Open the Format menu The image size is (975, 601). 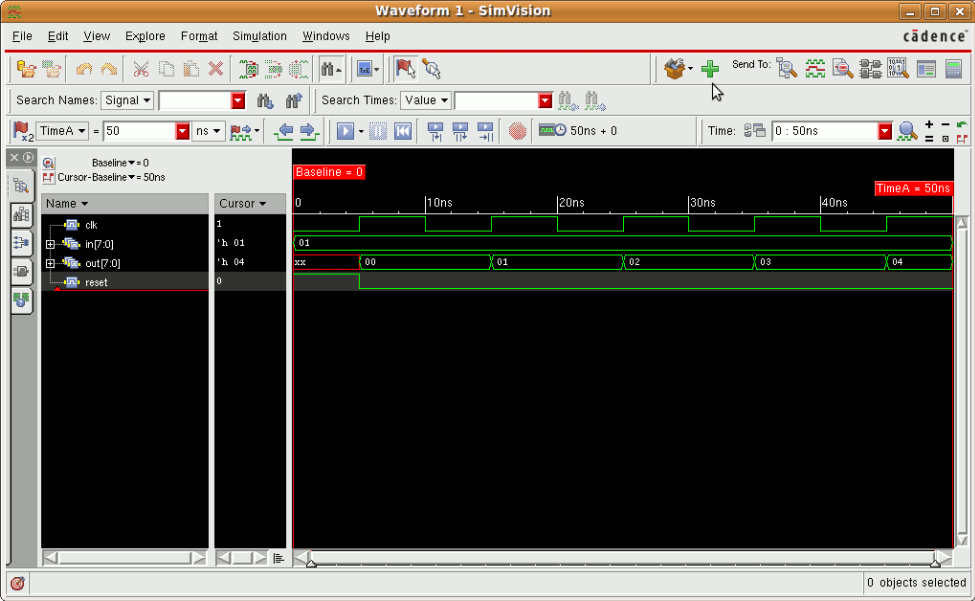[199, 36]
